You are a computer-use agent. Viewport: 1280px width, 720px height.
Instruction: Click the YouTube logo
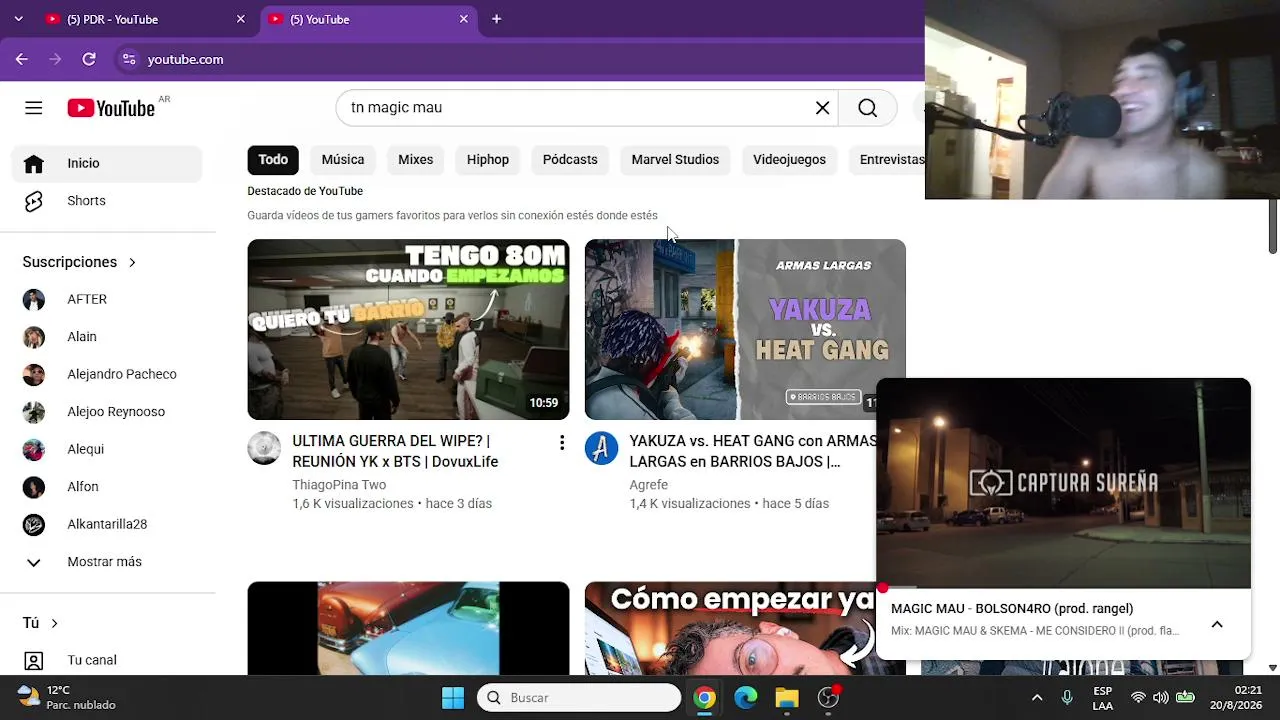pos(111,108)
